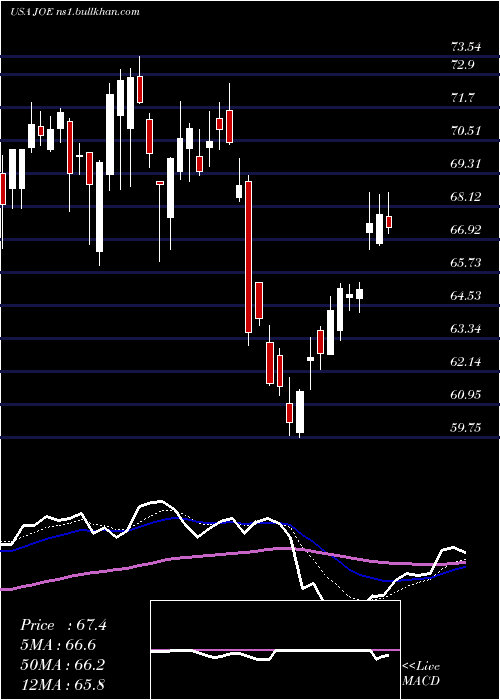Image resolution: width=500 pixels, height=700 pixels.
Task: Click the Price : 67.4 readout
Action: (63, 625)
